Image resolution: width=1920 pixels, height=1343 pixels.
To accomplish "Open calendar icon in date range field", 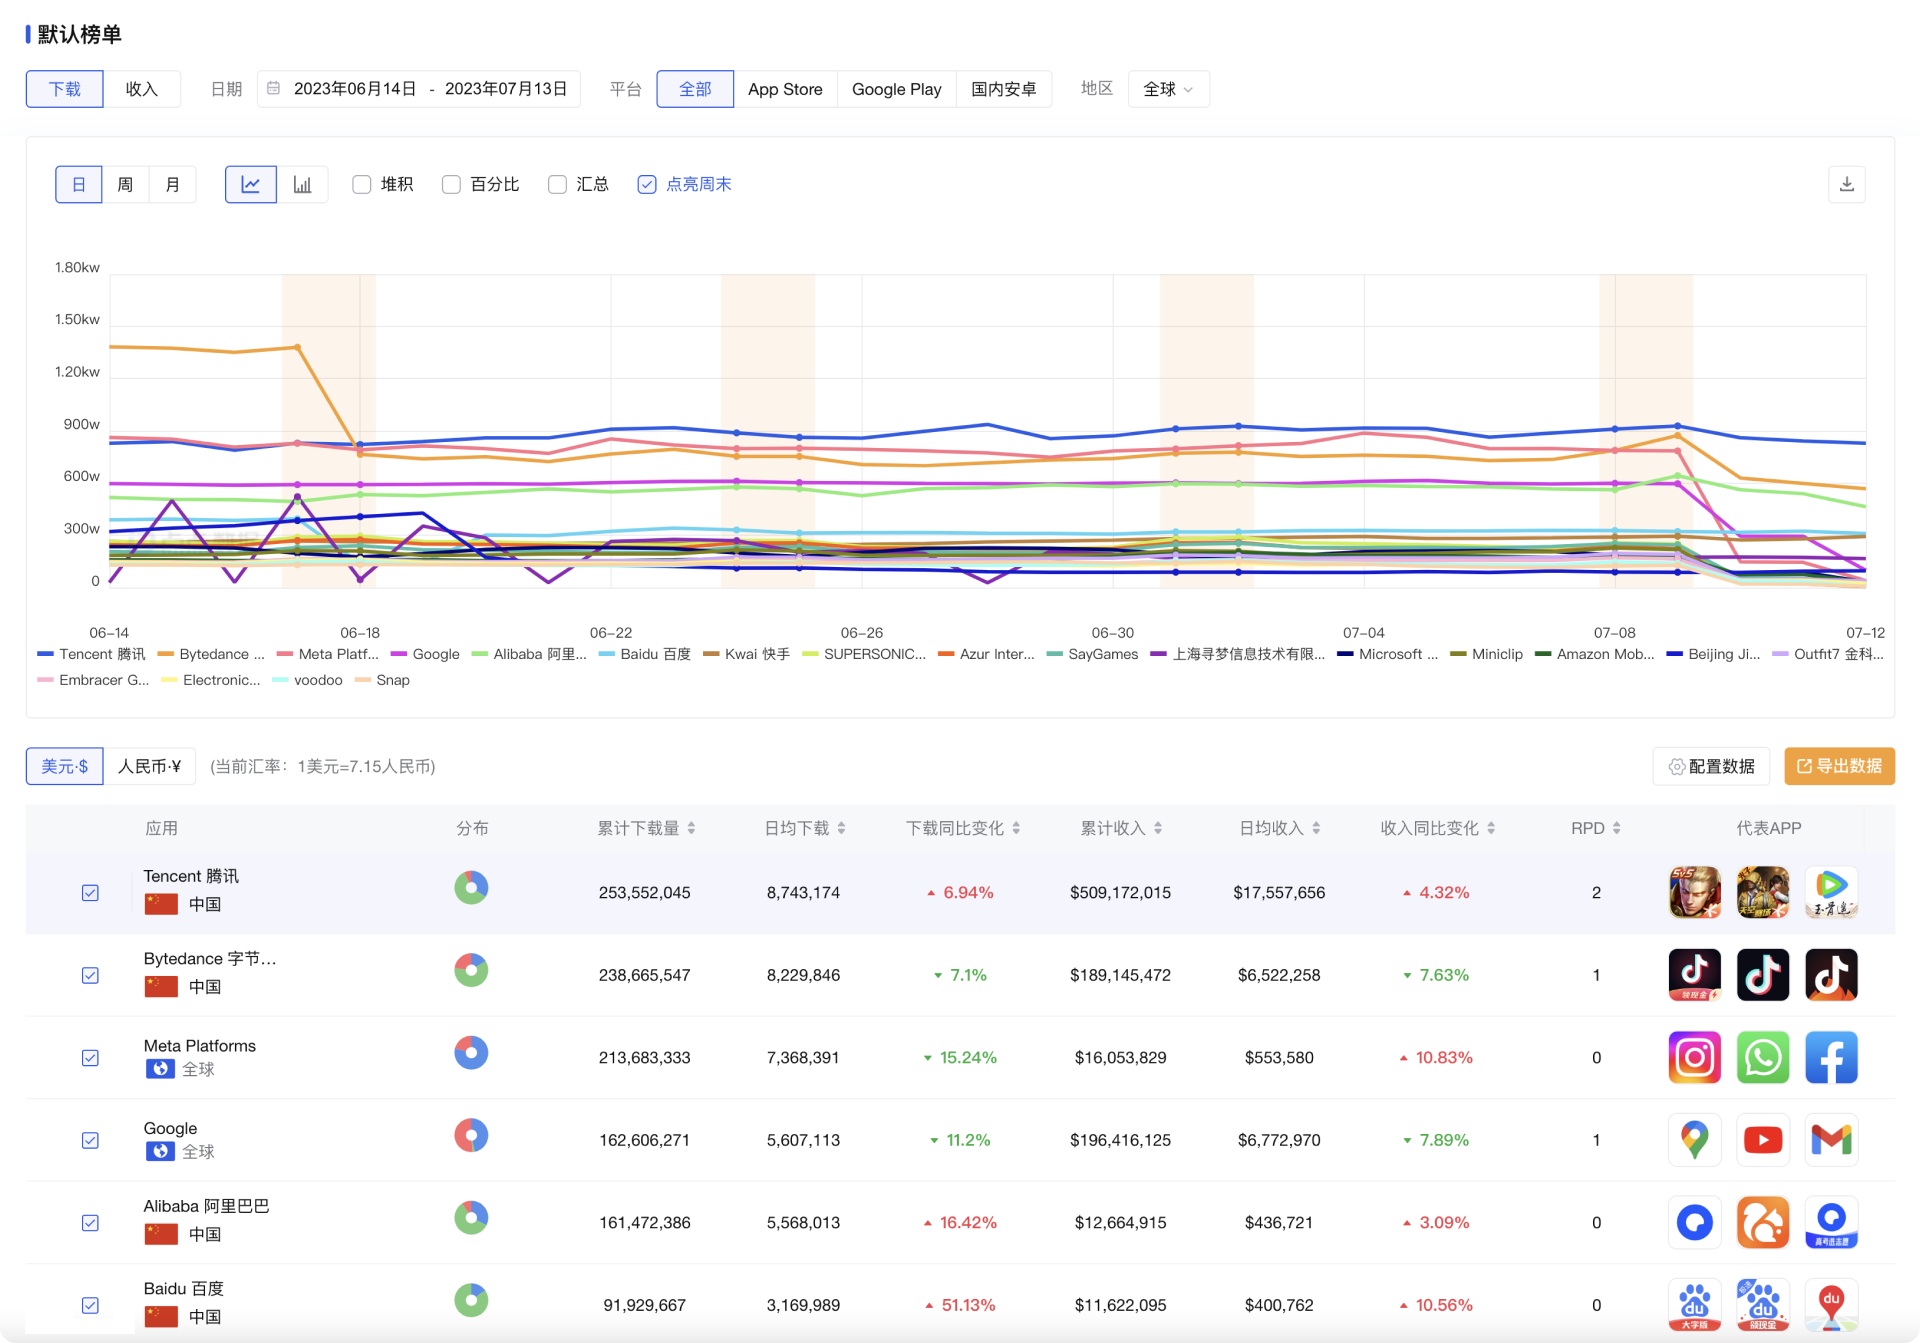I will 273,89.
